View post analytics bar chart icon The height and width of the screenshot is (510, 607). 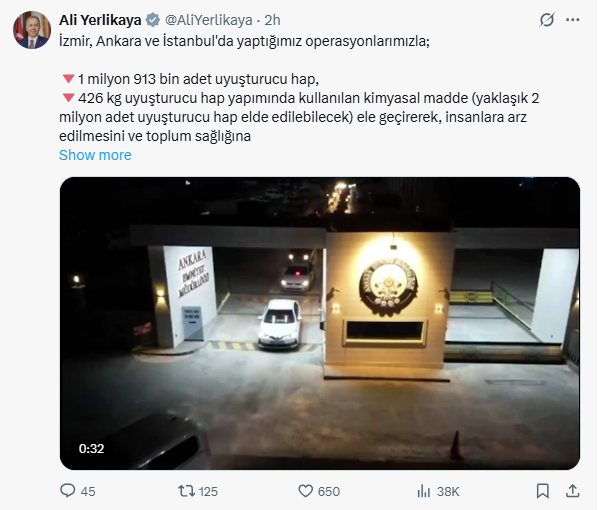[x=424, y=491]
